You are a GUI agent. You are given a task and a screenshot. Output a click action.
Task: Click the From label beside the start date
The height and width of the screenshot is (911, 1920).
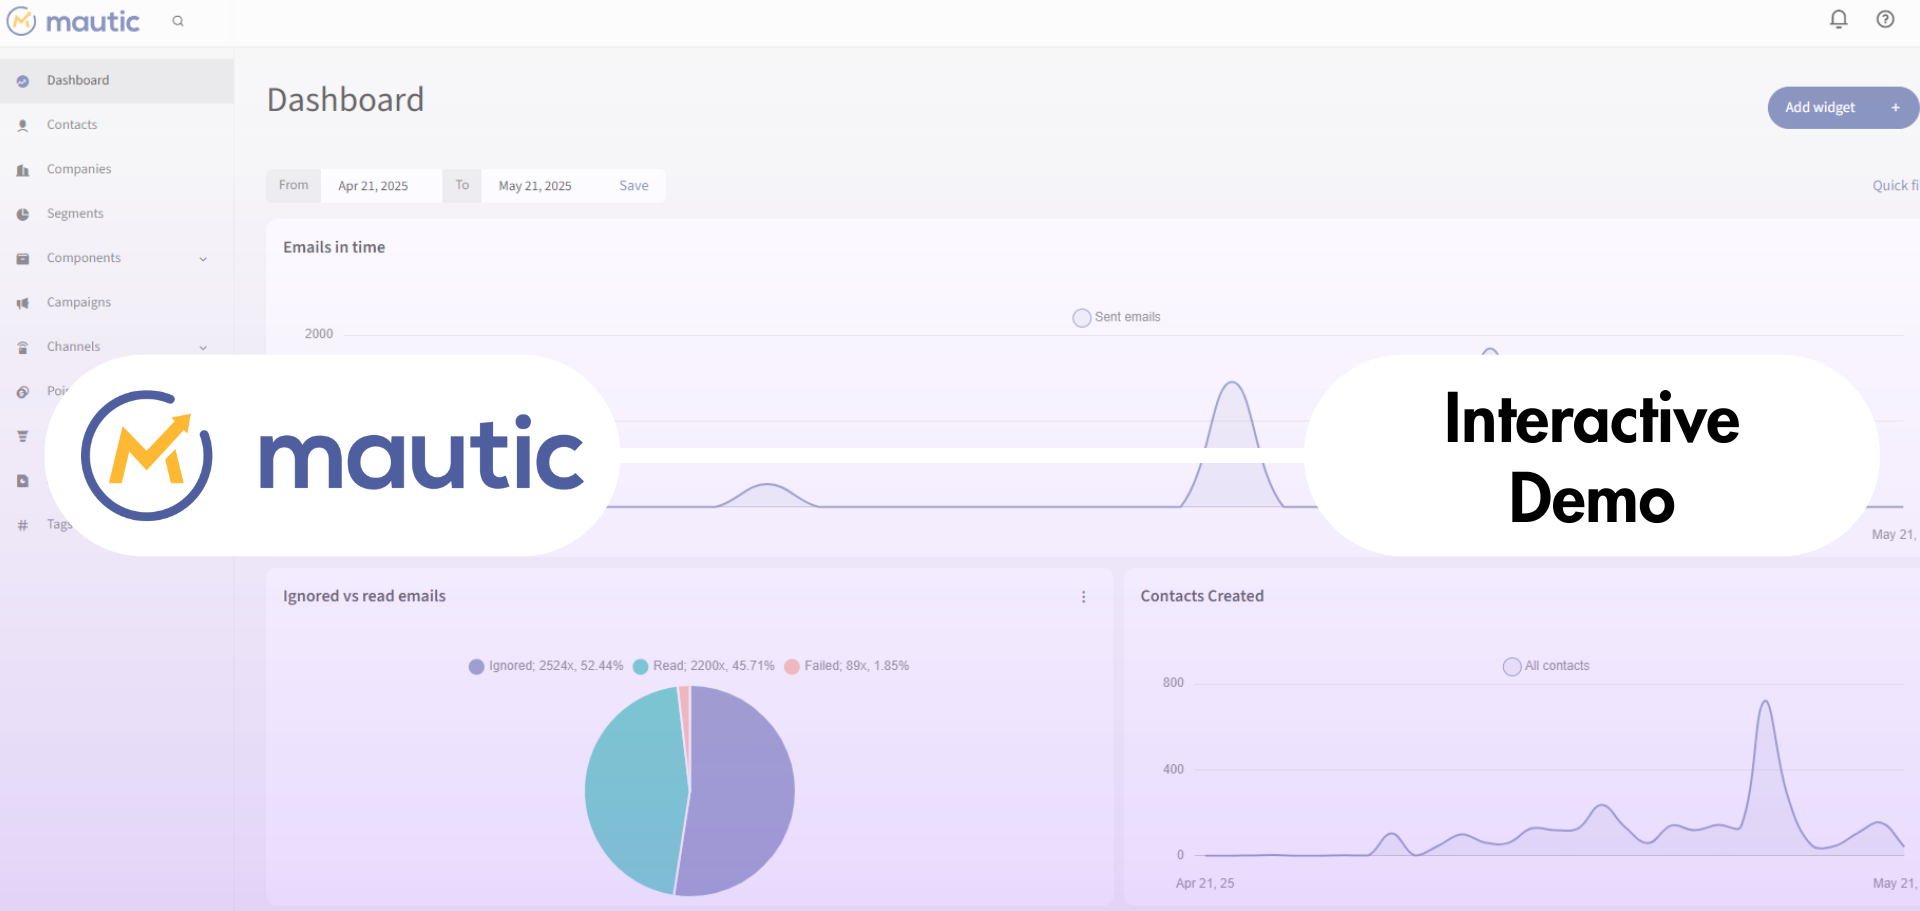tap(294, 186)
